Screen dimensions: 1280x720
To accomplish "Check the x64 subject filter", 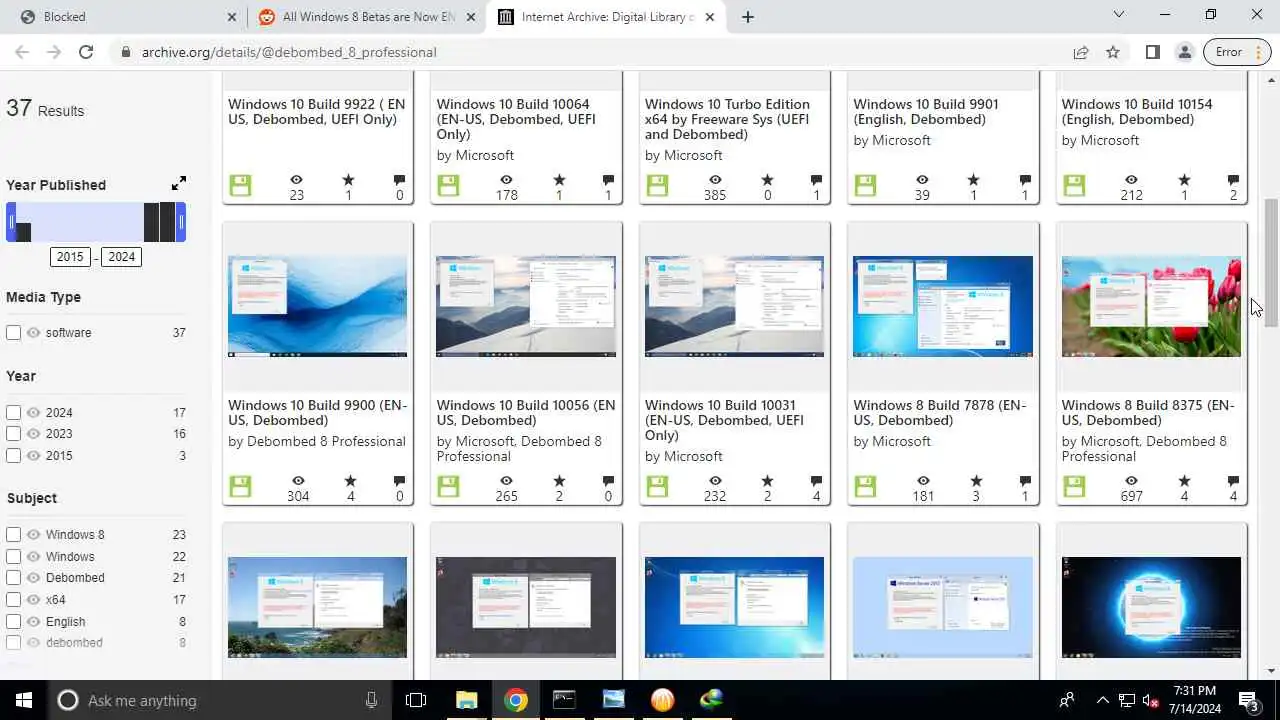I will pyautogui.click(x=14, y=600).
